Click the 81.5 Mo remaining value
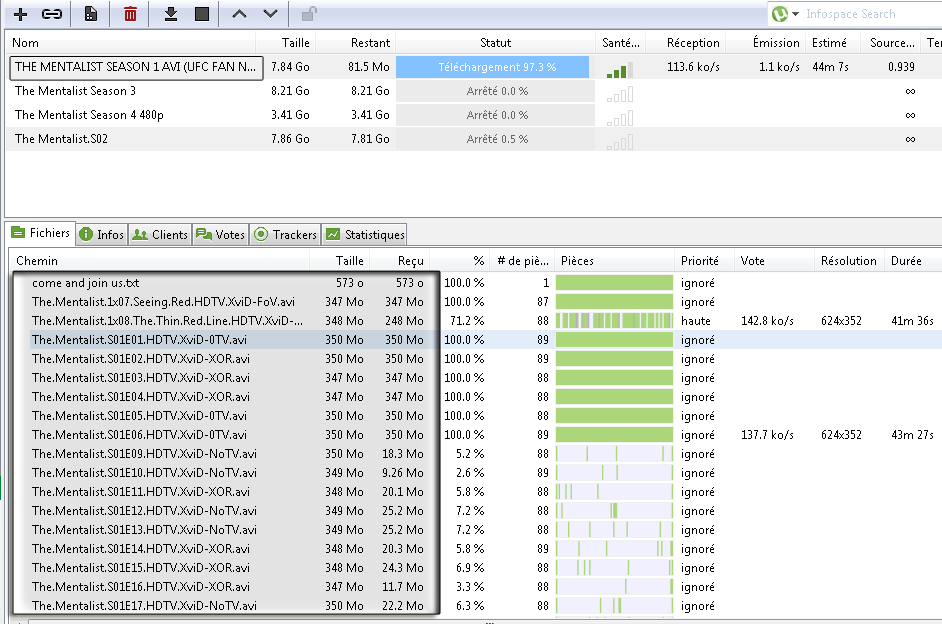Image resolution: width=942 pixels, height=624 pixels. (368, 67)
